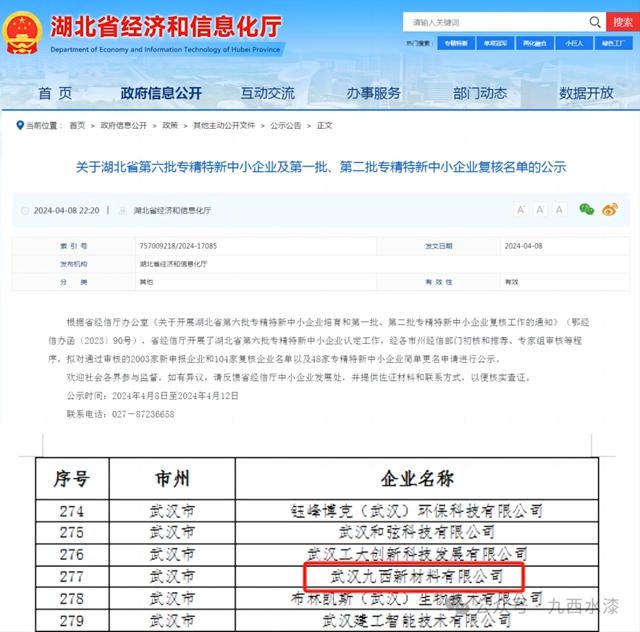Click the smallest font size 'A' button

point(559,210)
